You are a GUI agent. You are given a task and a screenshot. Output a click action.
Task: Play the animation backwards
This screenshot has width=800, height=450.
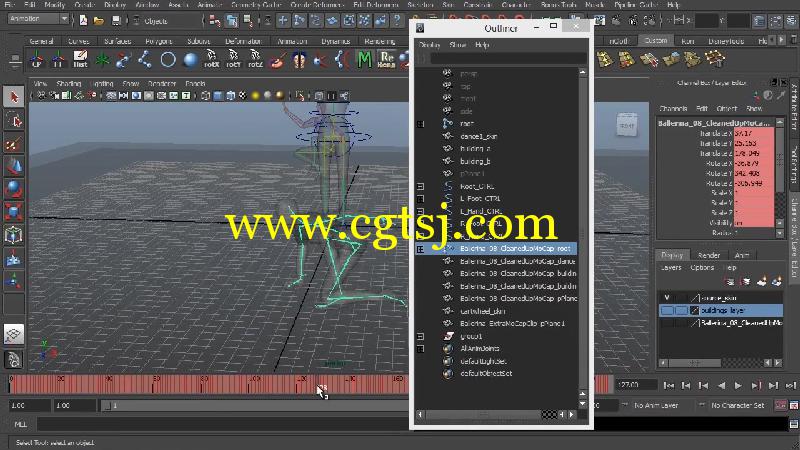(721, 386)
